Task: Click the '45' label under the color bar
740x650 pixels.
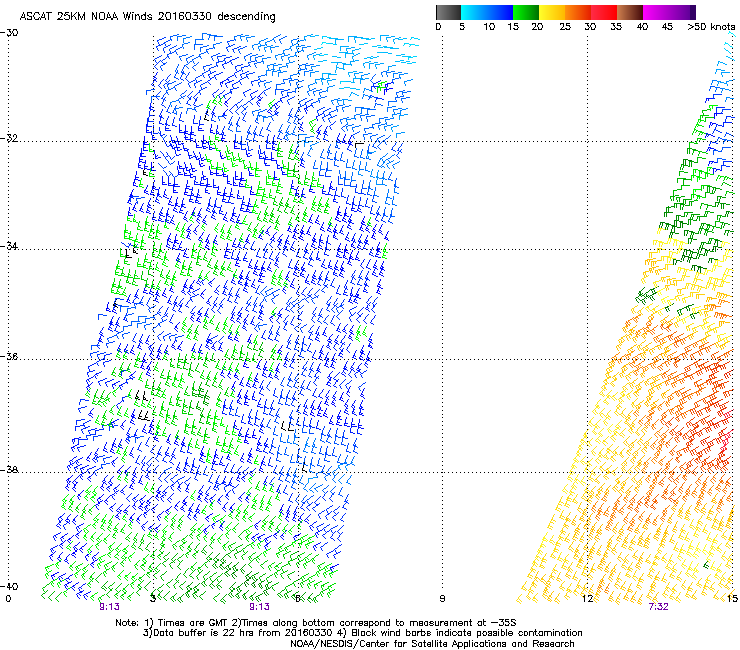Action: click(667, 26)
